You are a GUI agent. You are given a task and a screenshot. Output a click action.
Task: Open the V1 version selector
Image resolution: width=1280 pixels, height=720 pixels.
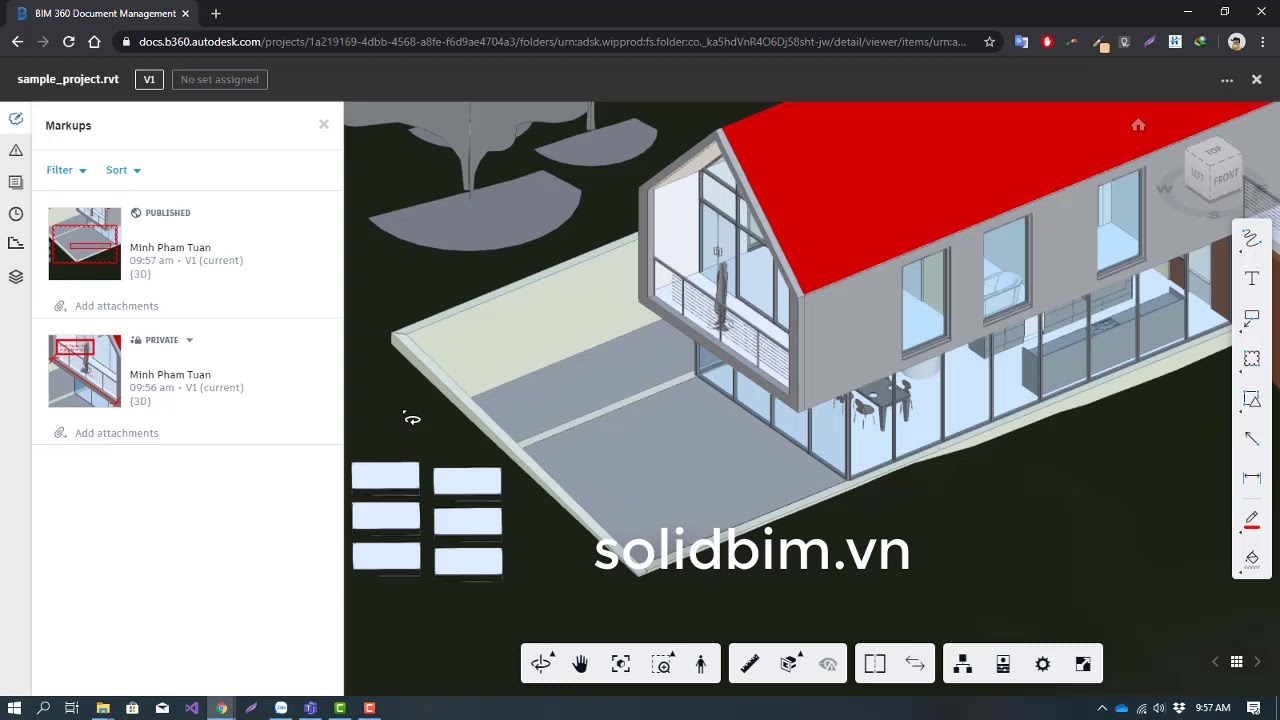[x=149, y=79]
